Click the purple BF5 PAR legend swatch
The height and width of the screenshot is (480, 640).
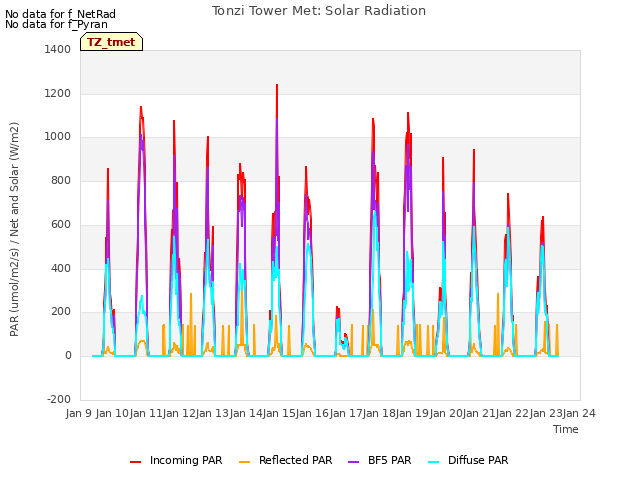tap(354, 462)
